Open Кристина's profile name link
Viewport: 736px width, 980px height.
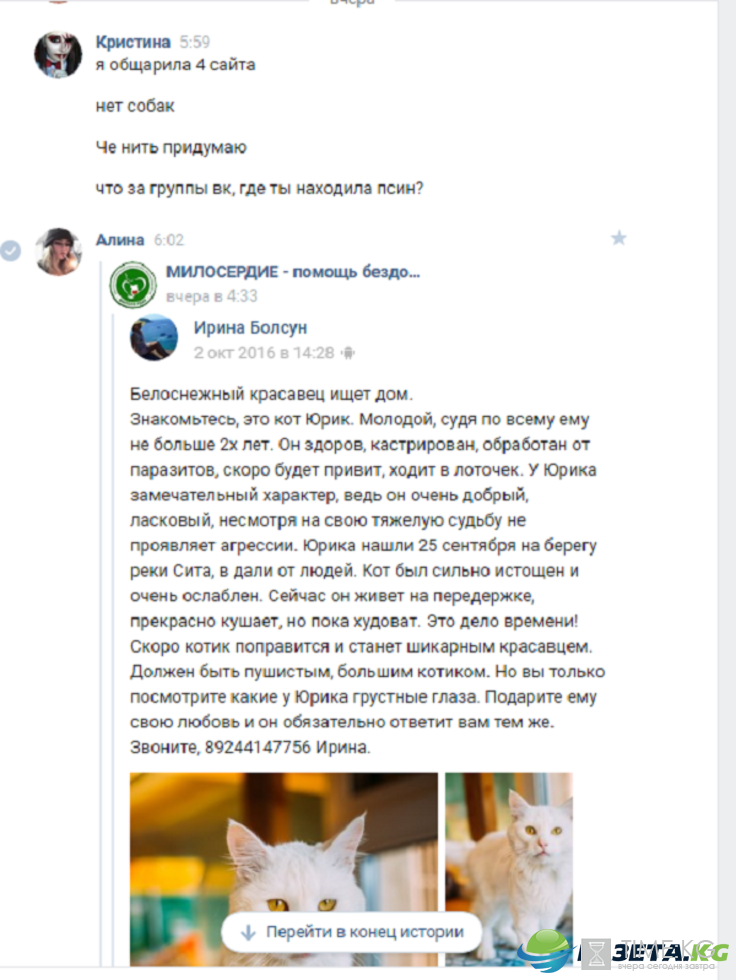(132, 42)
